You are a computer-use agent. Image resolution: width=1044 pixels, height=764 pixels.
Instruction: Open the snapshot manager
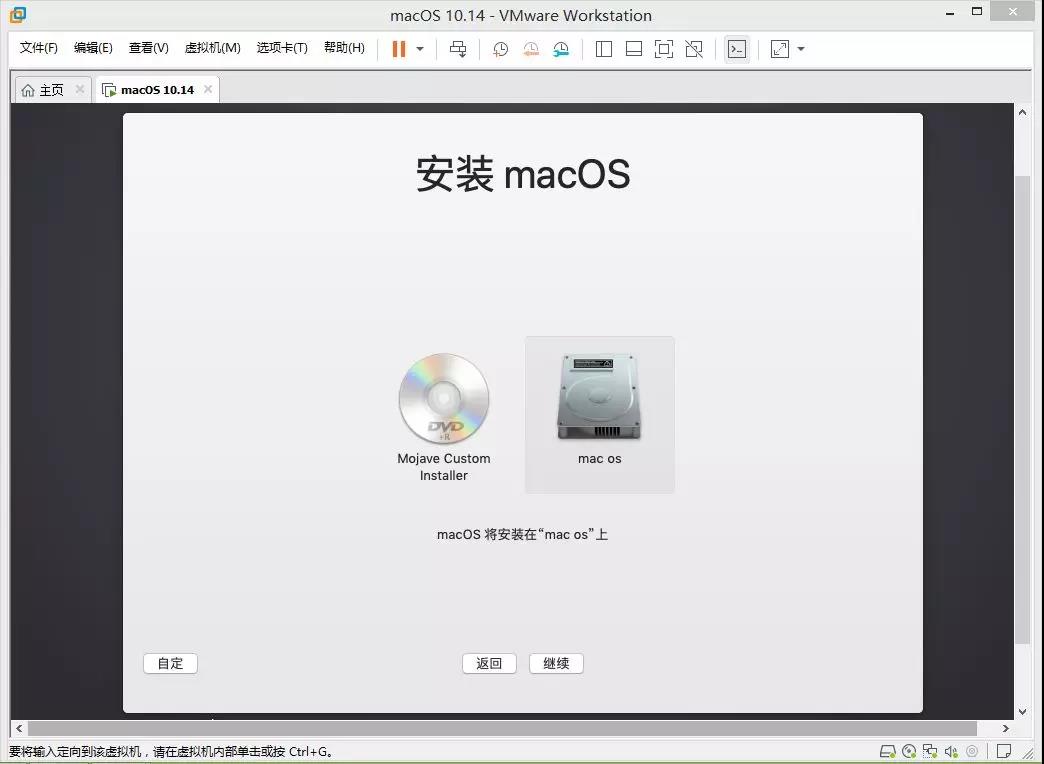(x=561, y=49)
